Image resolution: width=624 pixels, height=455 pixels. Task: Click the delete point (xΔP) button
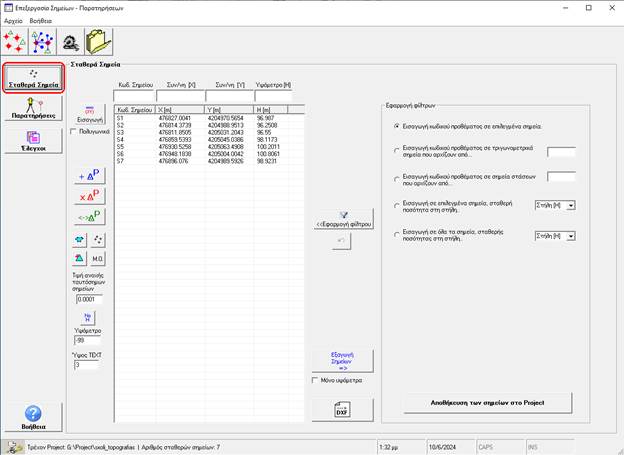point(89,195)
